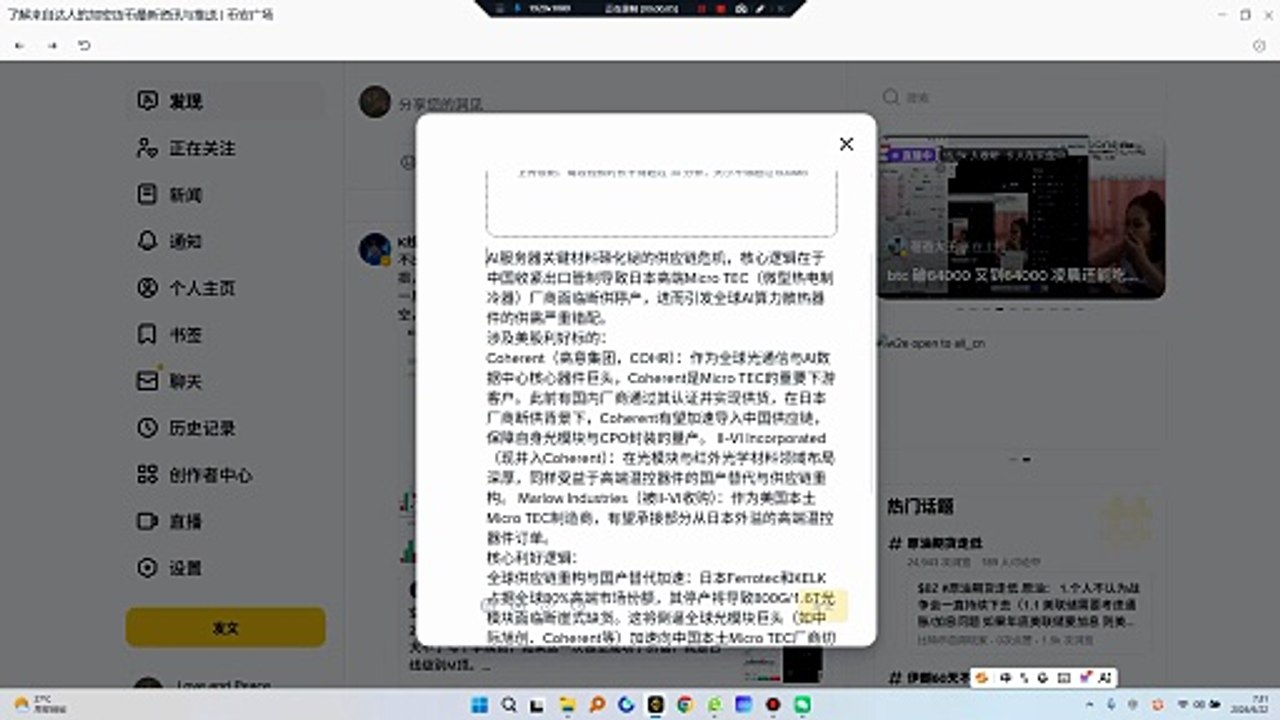Close the article popup with the X
Screen dimensions: 1280x720
[x=846, y=144]
